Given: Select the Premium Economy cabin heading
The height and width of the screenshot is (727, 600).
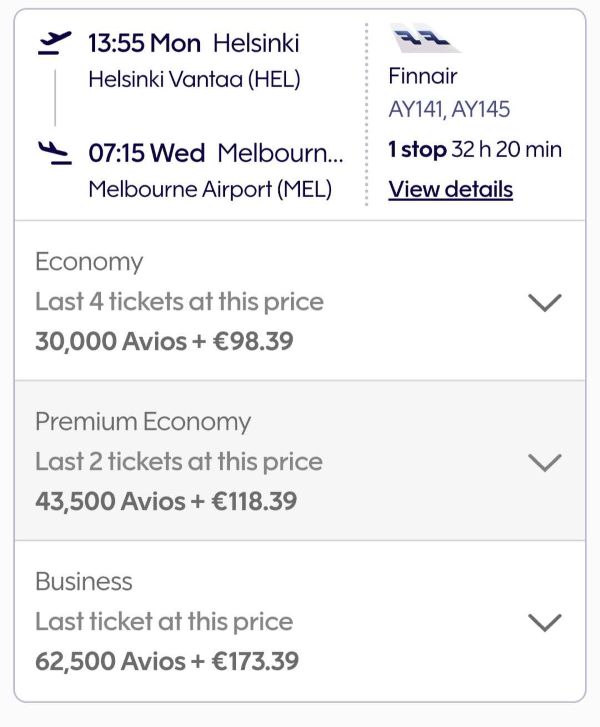Looking at the screenshot, I should pyautogui.click(x=143, y=422).
